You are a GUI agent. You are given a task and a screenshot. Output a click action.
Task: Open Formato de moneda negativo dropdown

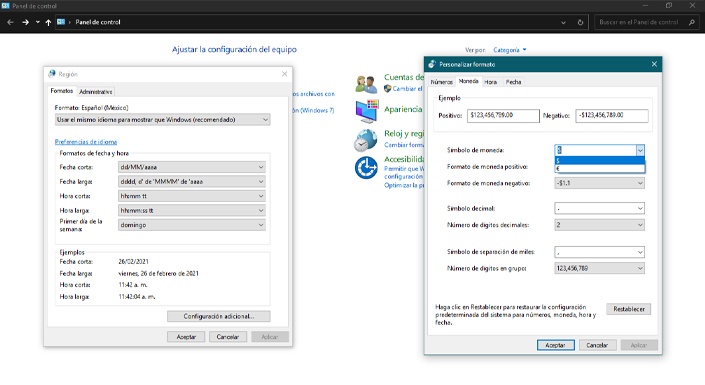(x=599, y=183)
